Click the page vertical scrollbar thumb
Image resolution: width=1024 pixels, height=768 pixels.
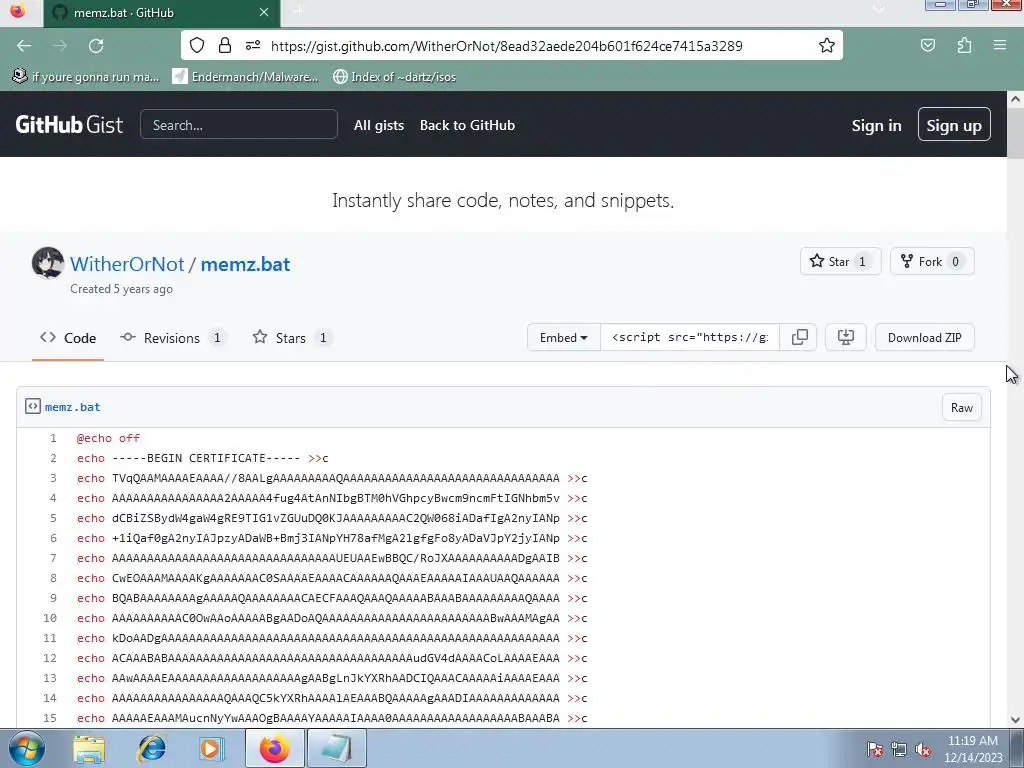tap(1015, 134)
